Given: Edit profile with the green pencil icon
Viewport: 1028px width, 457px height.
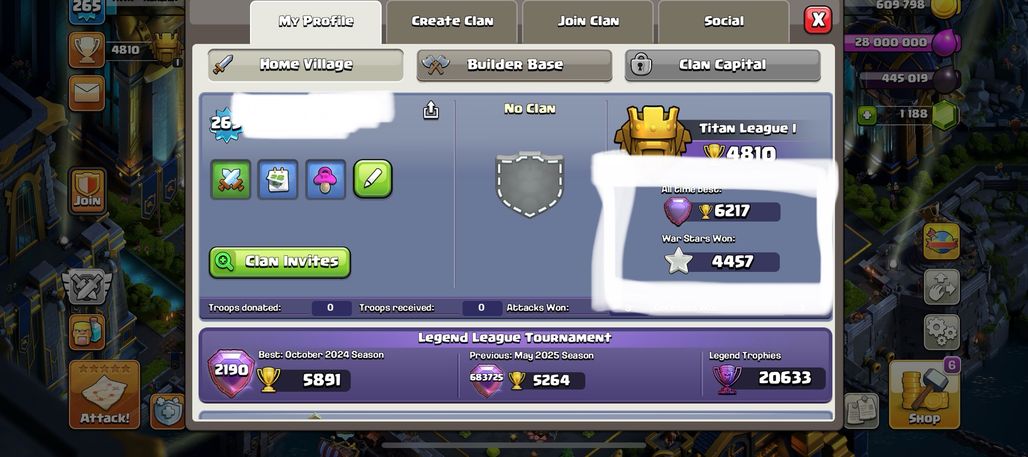Looking at the screenshot, I should [x=373, y=179].
